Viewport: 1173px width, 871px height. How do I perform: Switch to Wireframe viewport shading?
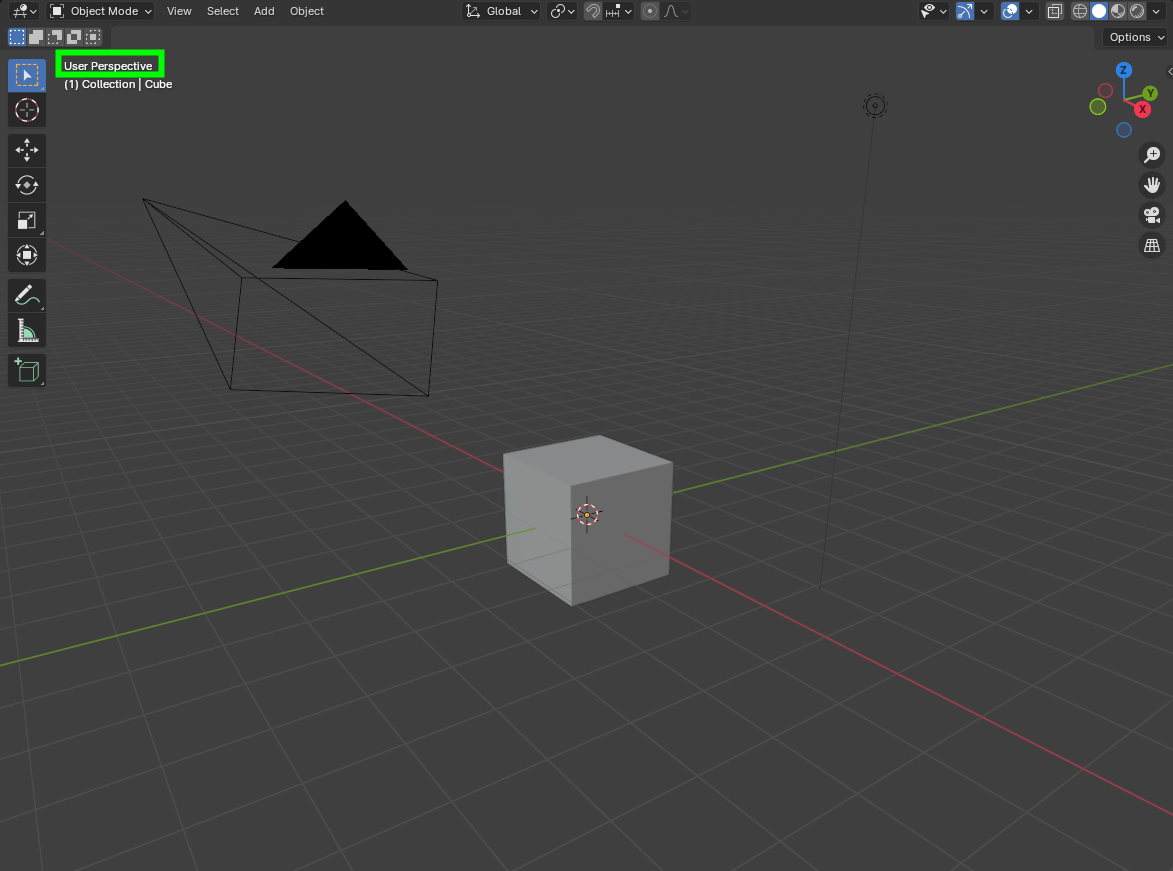1079,11
